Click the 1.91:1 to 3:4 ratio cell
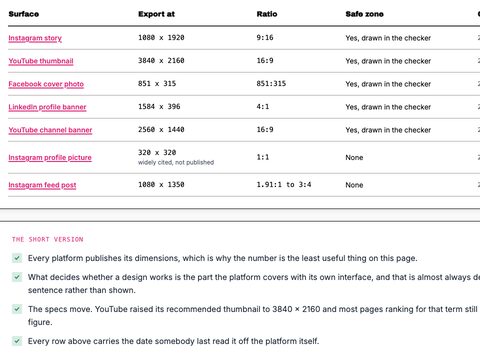This screenshot has width=480, height=360. (284, 185)
